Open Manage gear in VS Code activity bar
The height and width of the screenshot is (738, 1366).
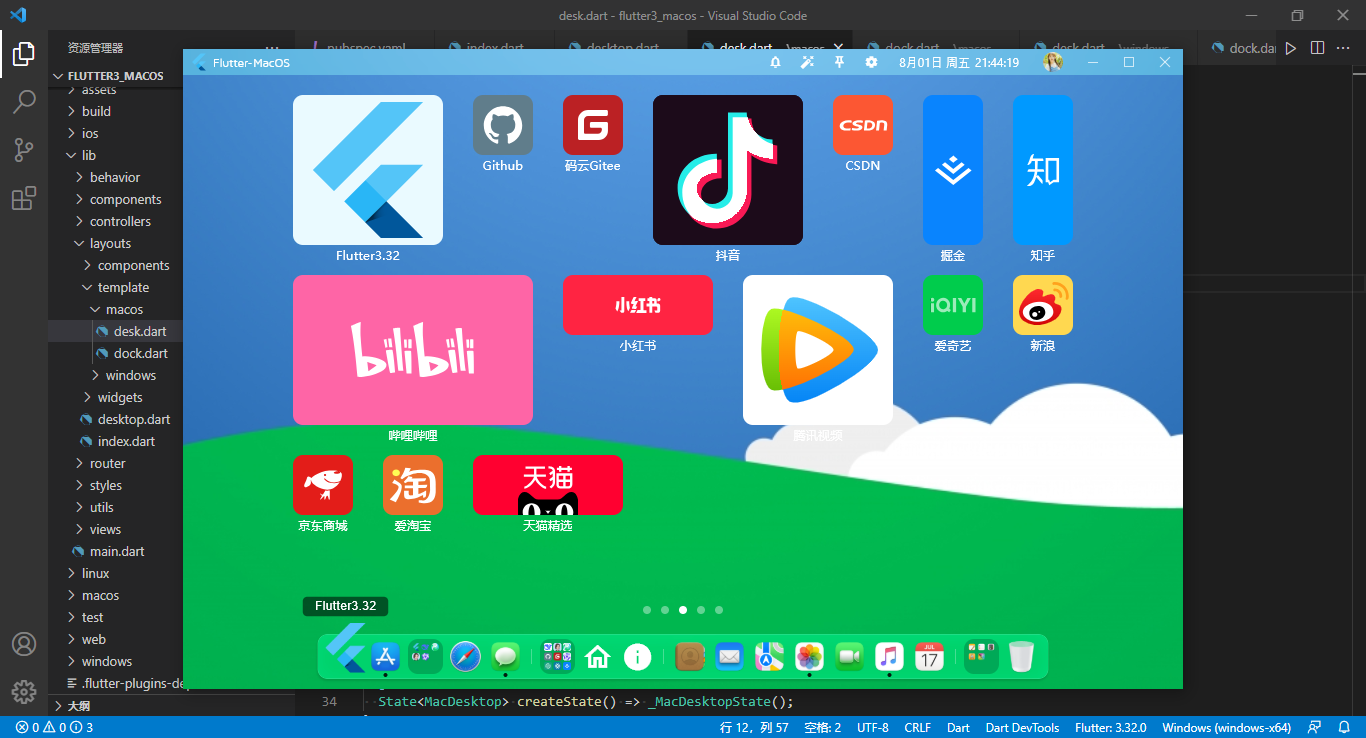coord(24,691)
